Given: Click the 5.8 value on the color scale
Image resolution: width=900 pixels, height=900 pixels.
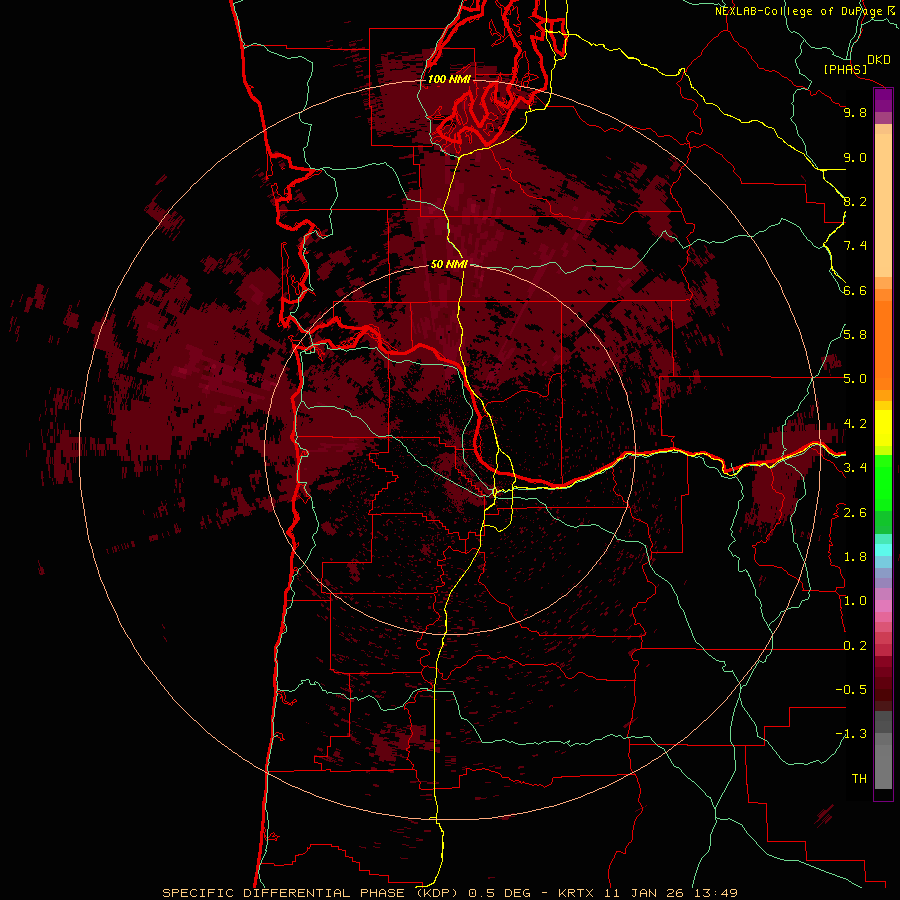Looking at the screenshot, I should 855,335.
